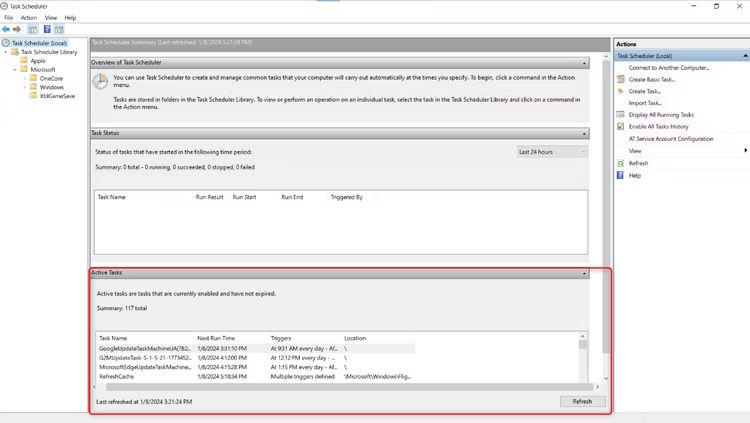Click Run Start column header
Screen dimensions: 750x423
pos(244,197)
